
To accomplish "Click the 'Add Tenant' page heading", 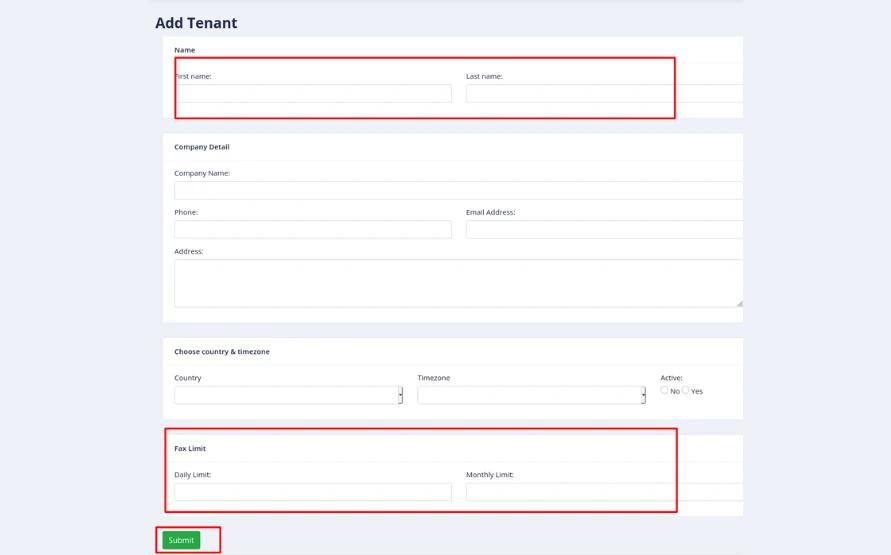I will 196,23.
